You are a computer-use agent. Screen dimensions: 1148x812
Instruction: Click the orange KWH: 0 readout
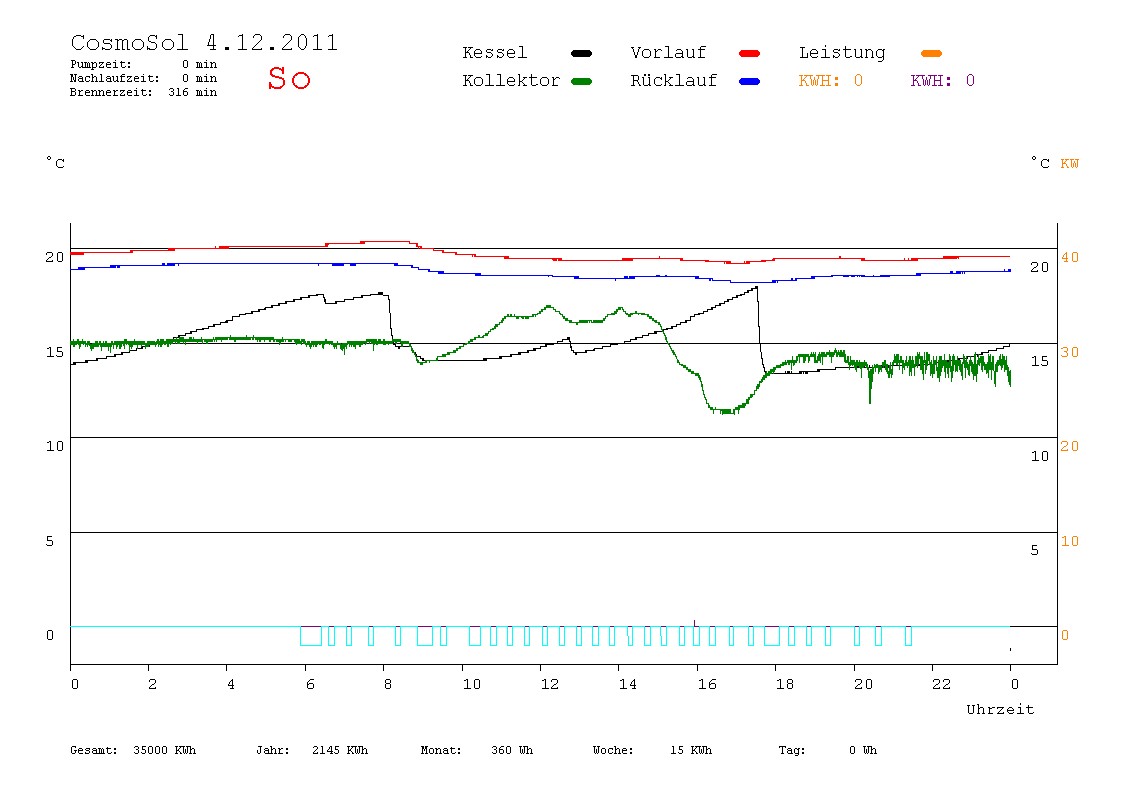(x=831, y=81)
